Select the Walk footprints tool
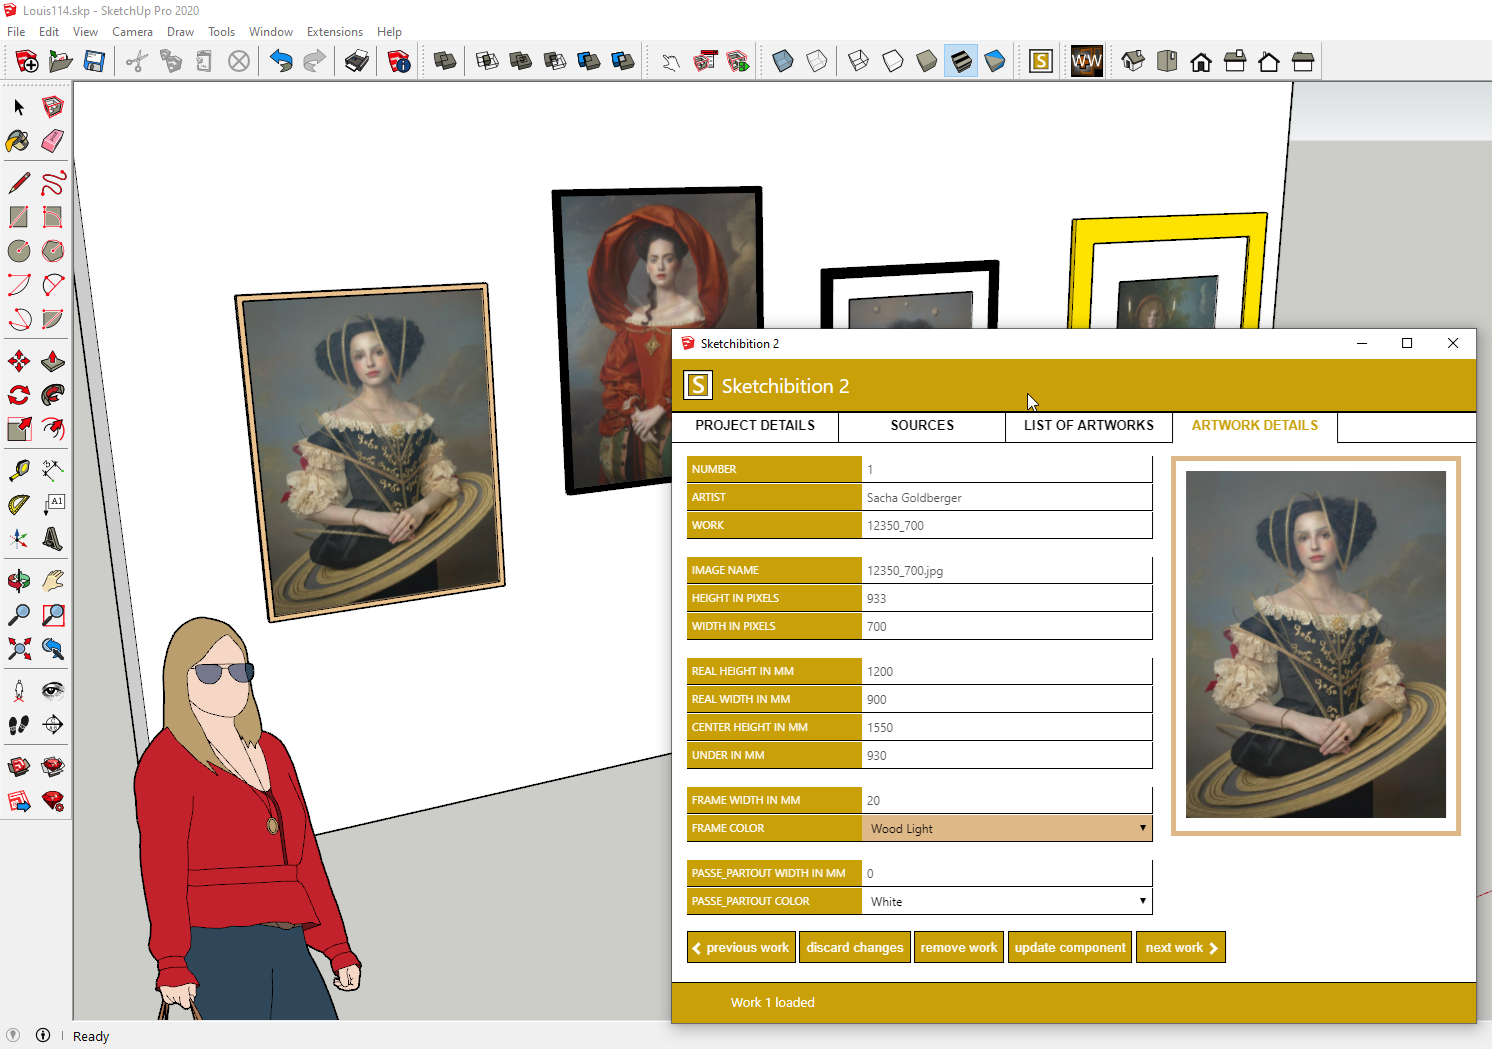This screenshot has height=1049, width=1492. pyautogui.click(x=19, y=724)
